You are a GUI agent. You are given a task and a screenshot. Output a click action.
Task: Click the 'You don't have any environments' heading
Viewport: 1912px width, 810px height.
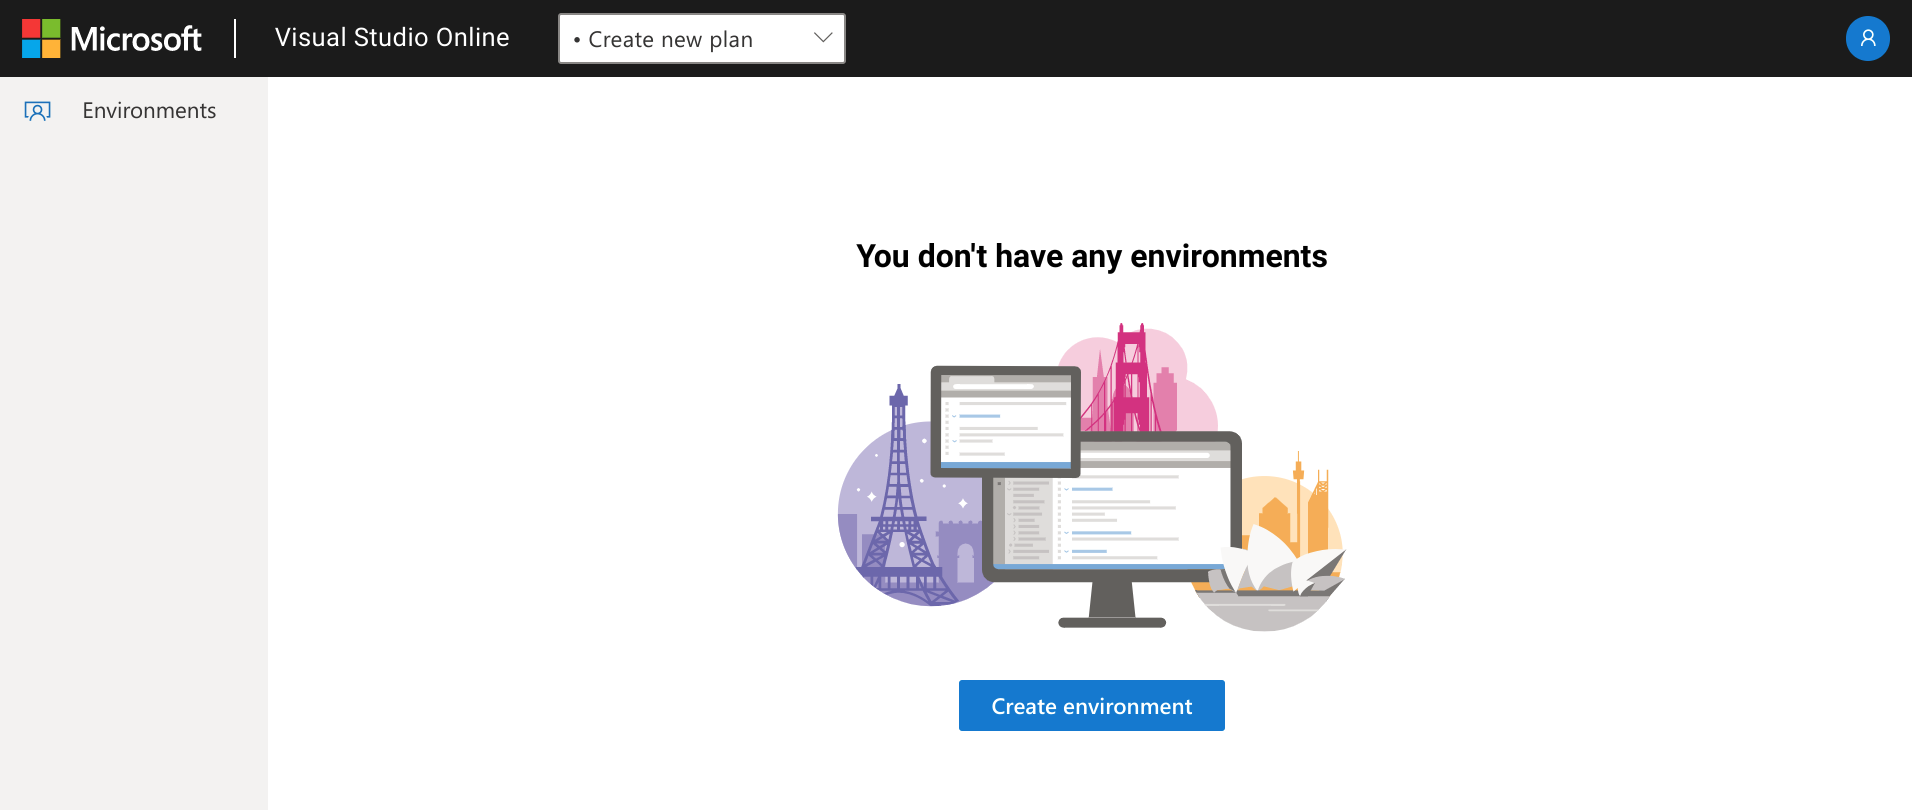point(1091,257)
